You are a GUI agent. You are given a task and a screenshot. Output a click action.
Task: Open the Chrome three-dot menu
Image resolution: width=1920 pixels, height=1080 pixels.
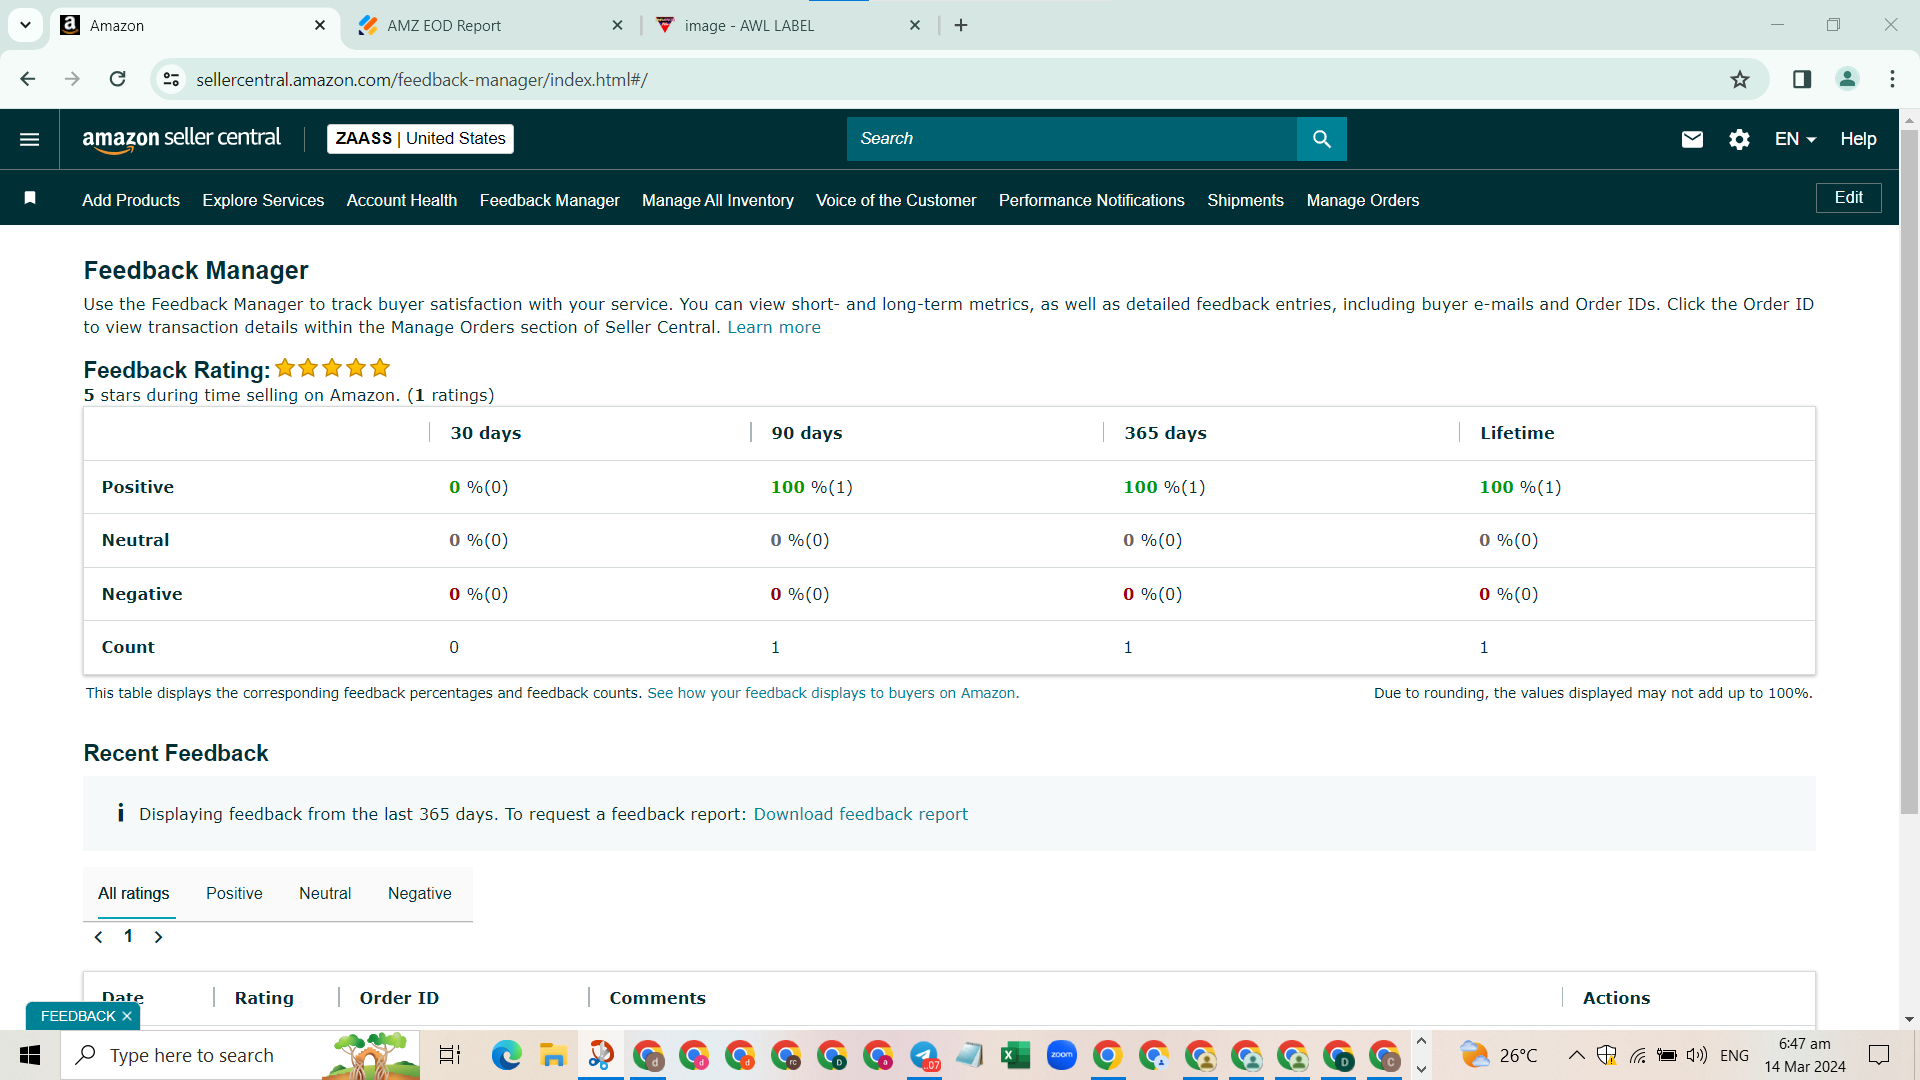(1892, 79)
